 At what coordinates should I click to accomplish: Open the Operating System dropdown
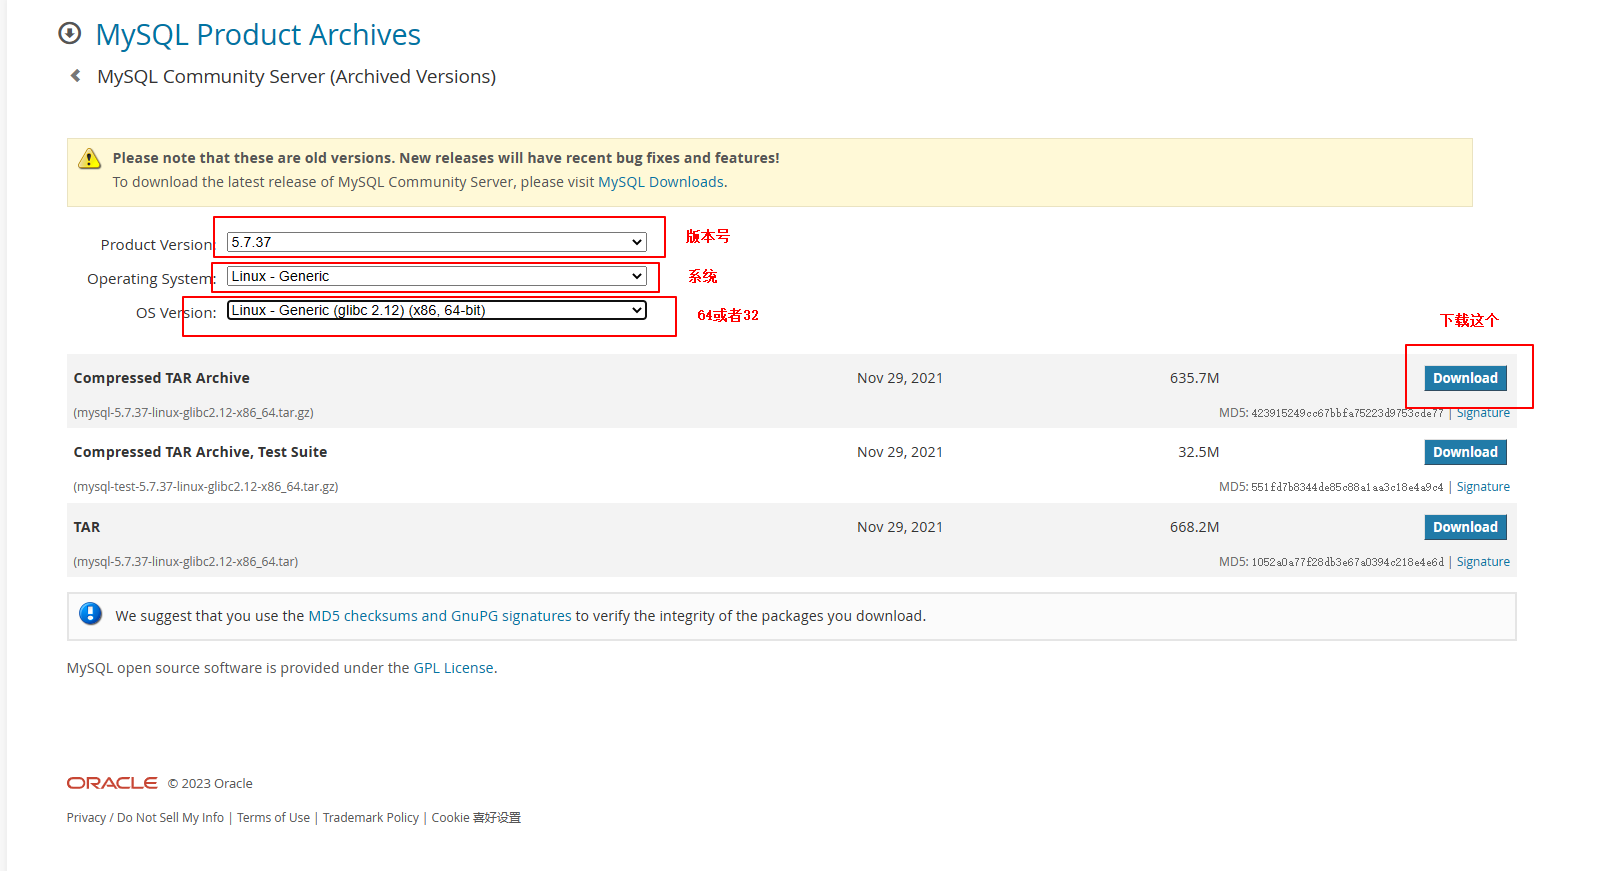point(436,276)
